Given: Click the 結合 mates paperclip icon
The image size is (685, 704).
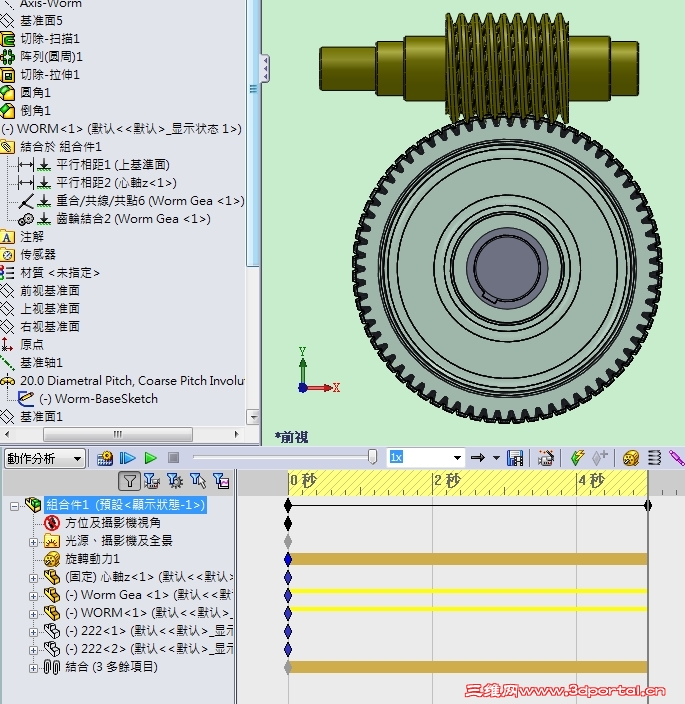Looking at the screenshot, I should point(52,667).
